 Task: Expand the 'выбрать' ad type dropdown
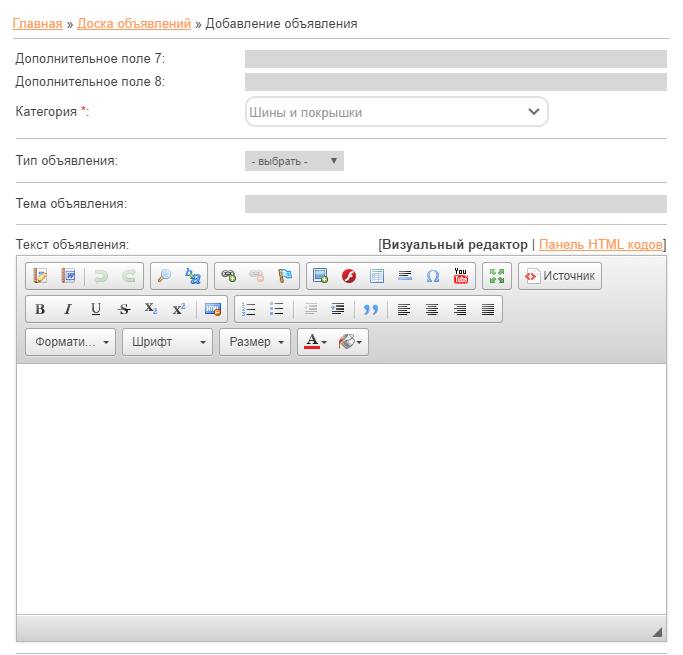coord(294,161)
